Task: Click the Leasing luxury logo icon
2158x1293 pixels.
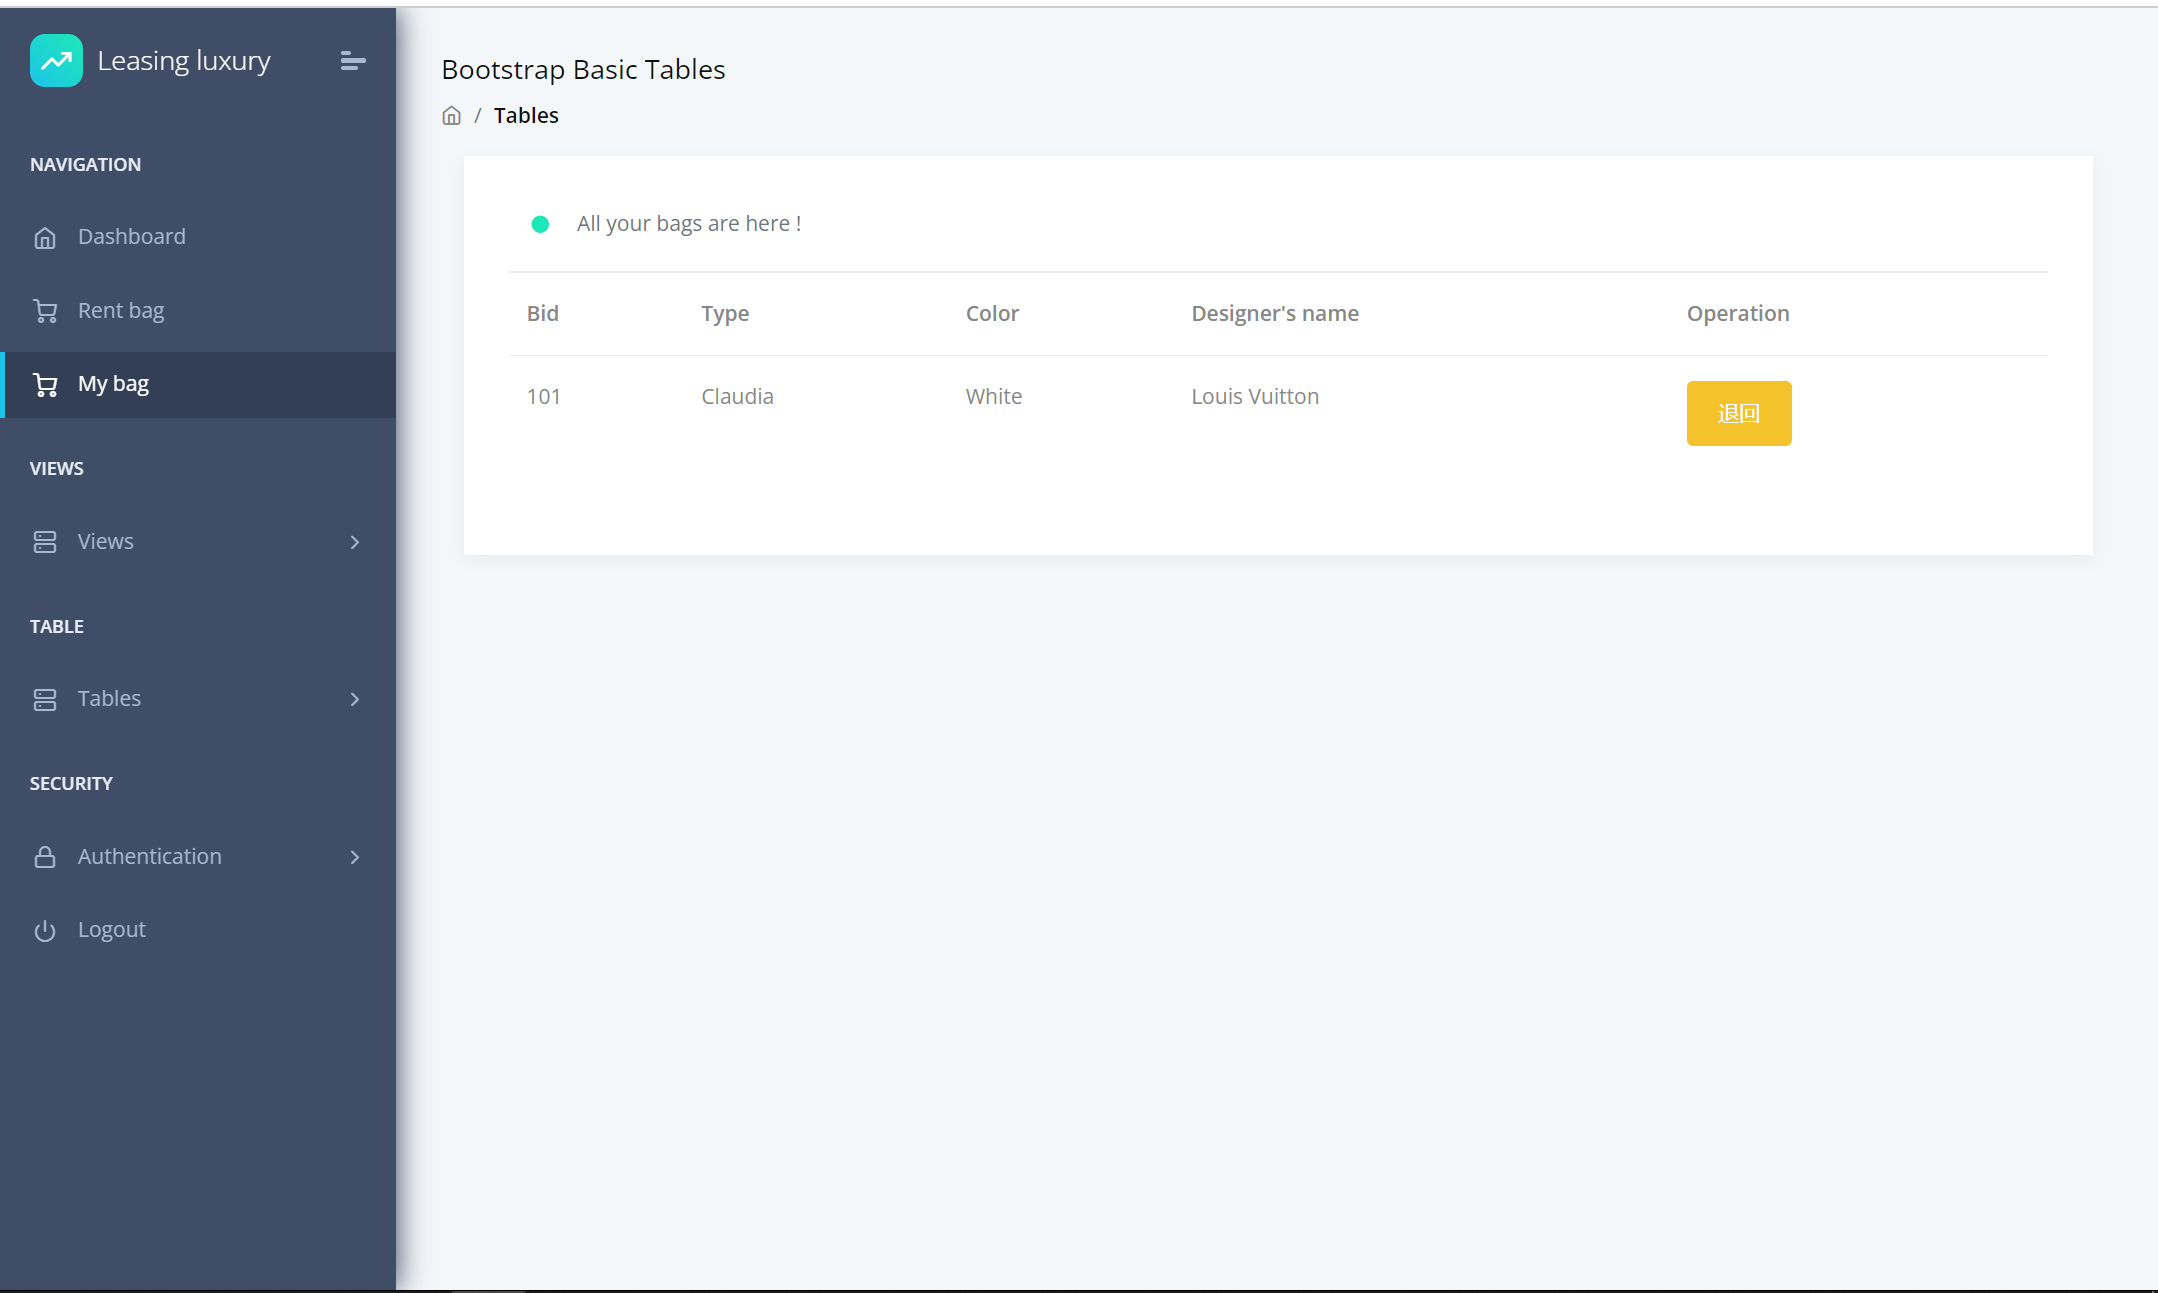Action: click(56, 61)
